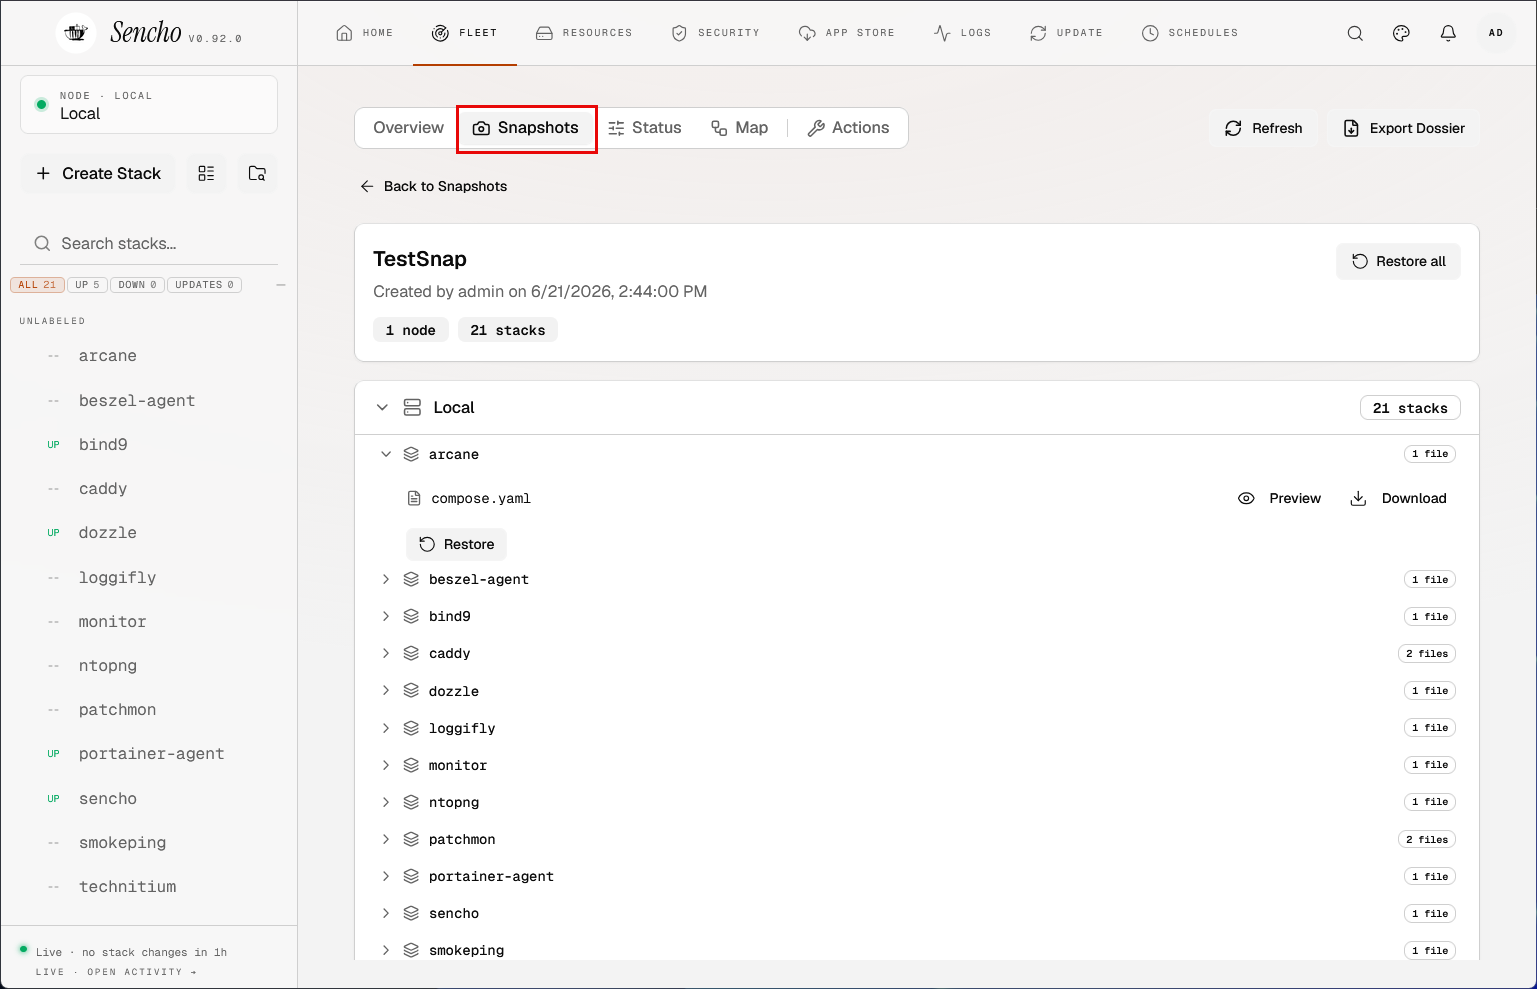Open the App Store nav item
The width and height of the screenshot is (1537, 989).
coord(846,33)
